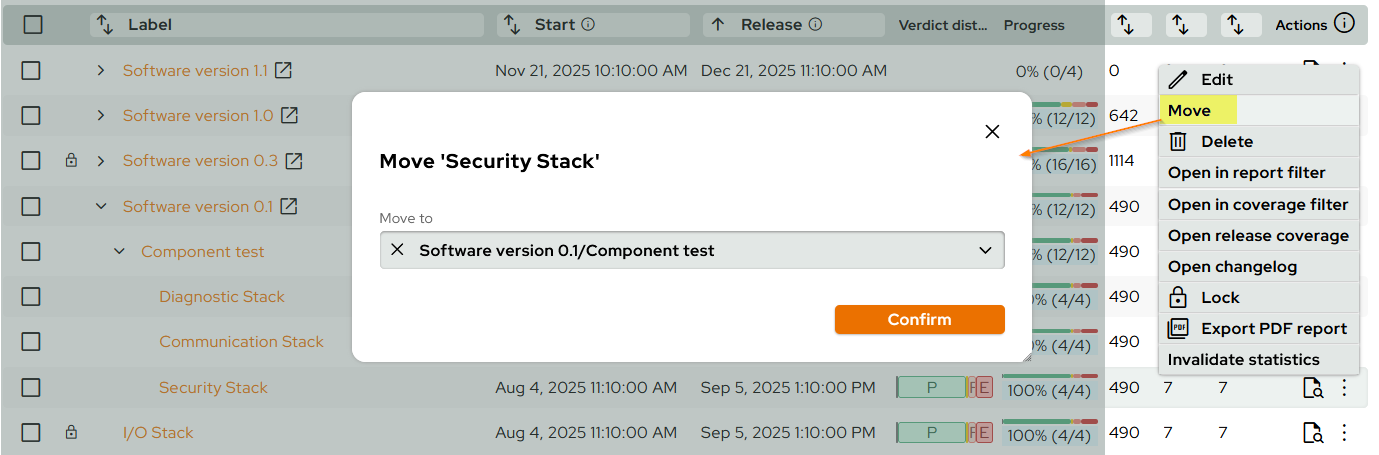Expand the Software version 1.0 tree row
Viewport: 1379px width, 455px height.
tap(100, 115)
